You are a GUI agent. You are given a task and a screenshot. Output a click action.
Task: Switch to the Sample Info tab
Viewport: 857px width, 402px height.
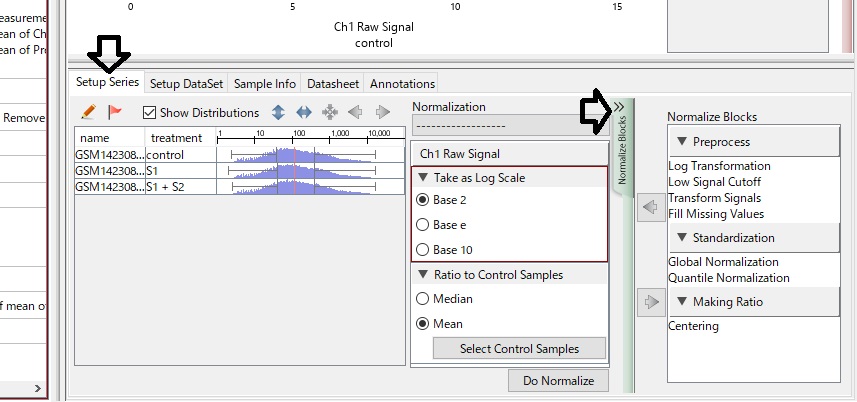[x=265, y=84]
